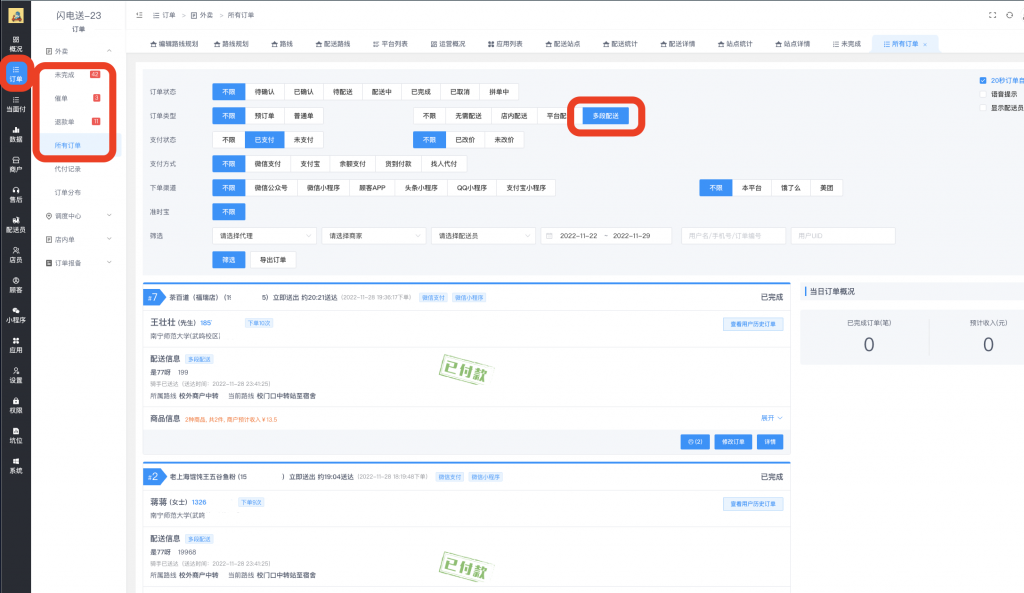
Task: Open 配送员 management from sidebar
Action: pyautogui.click(x=14, y=222)
